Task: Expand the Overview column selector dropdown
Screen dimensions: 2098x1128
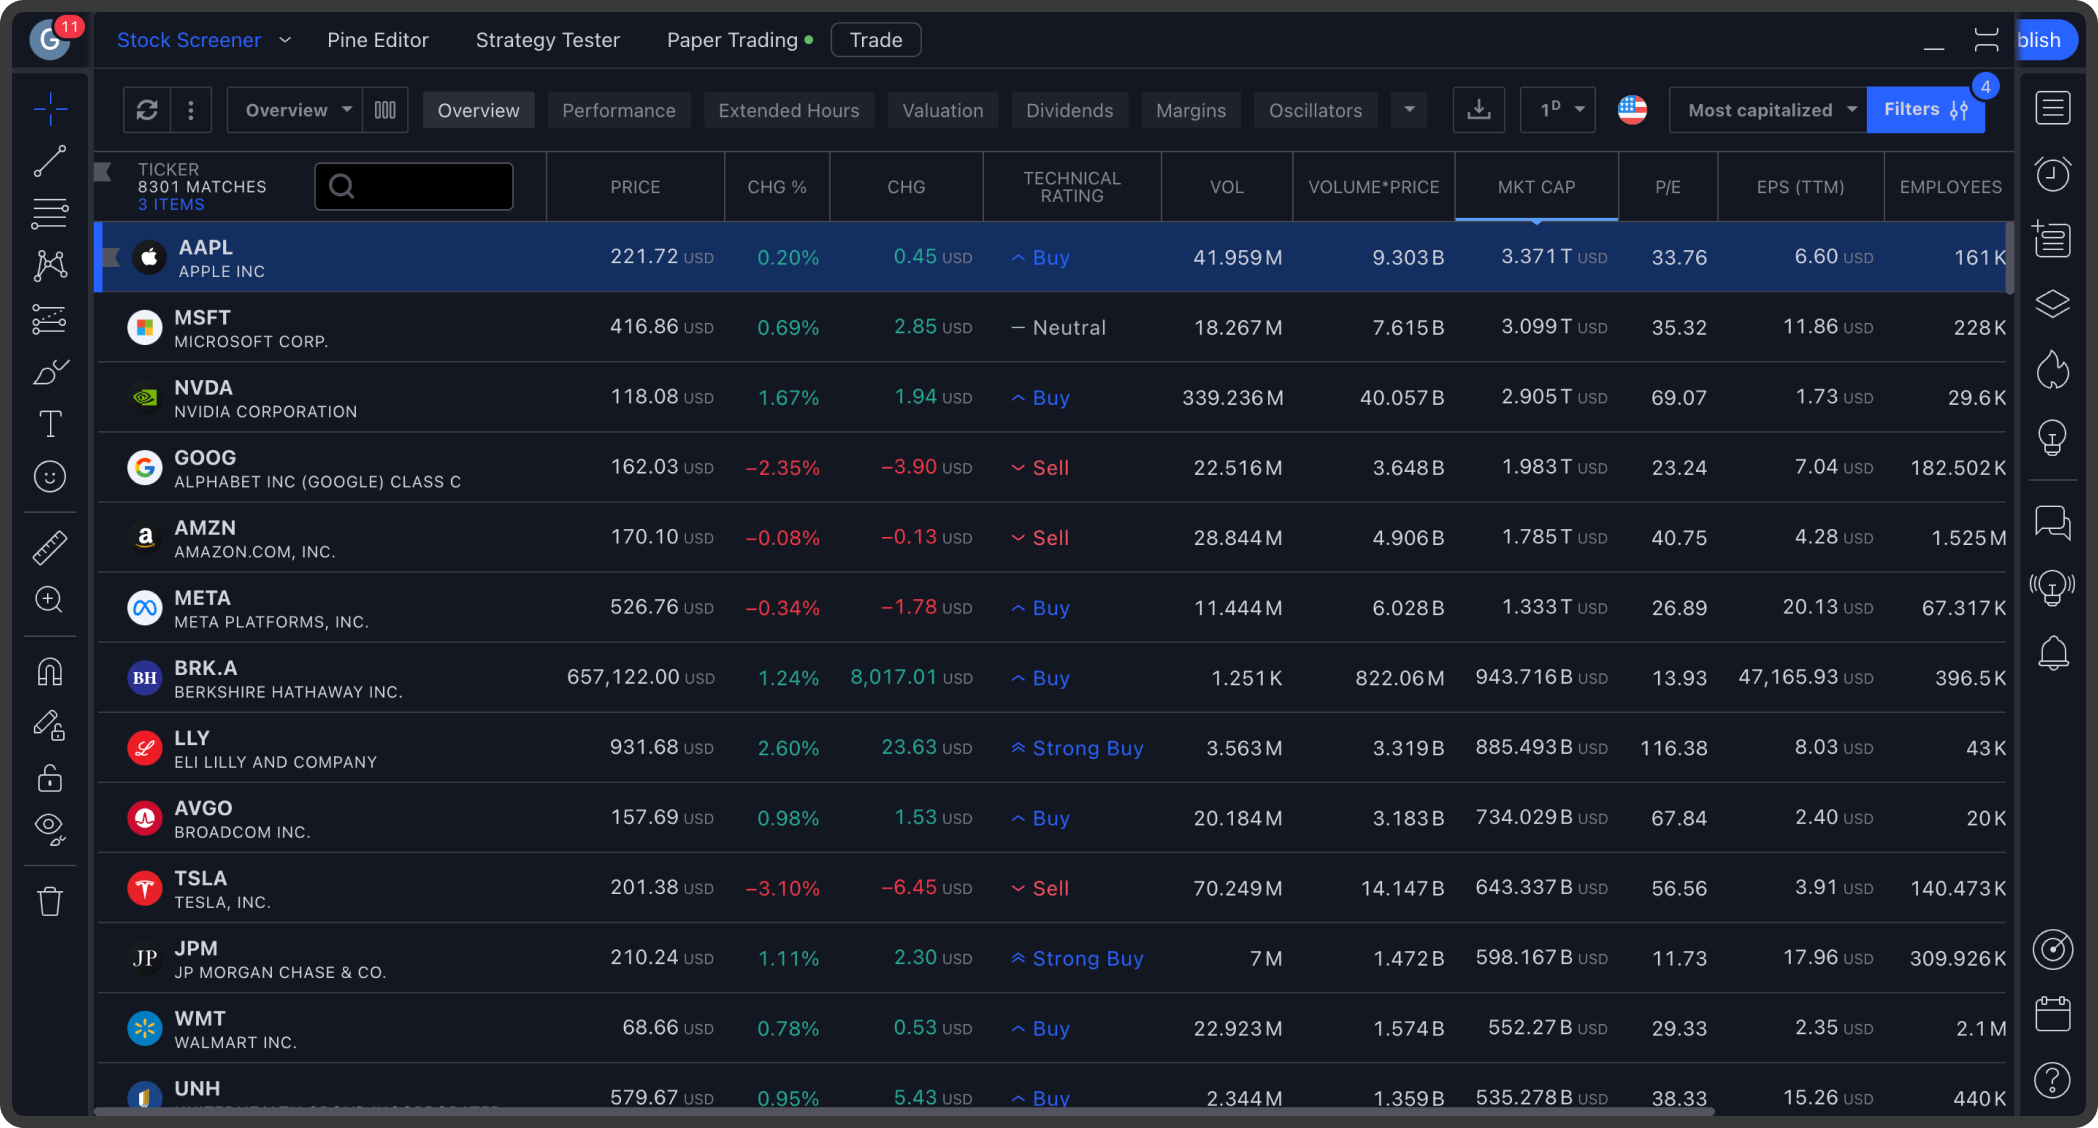Action: pos(293,108)
